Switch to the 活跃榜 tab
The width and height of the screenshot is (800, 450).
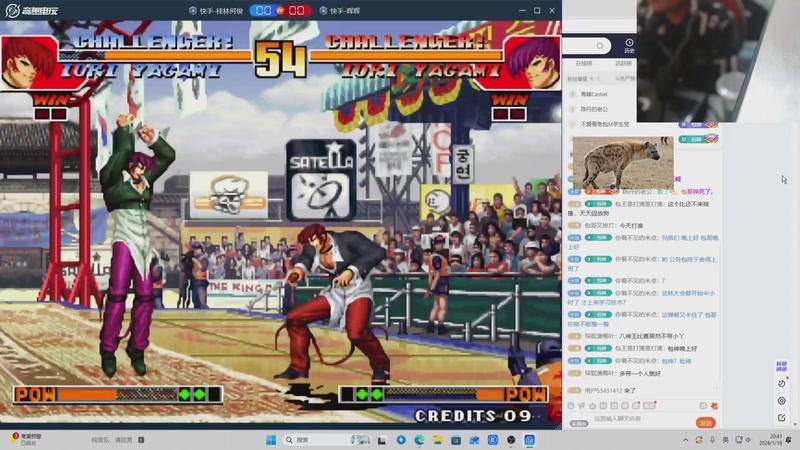pyautogui.click(x=623, y=64)
